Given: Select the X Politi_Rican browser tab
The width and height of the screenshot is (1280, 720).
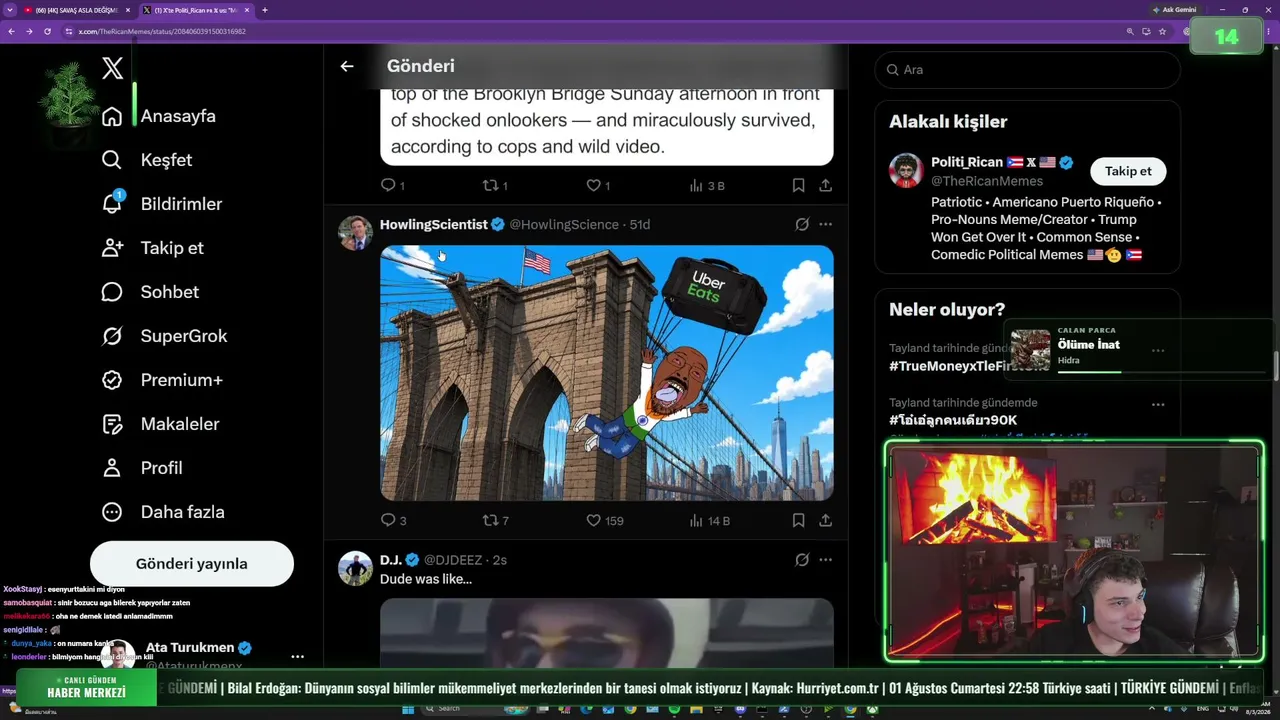Looking at the screenshot, I should 195,10.
